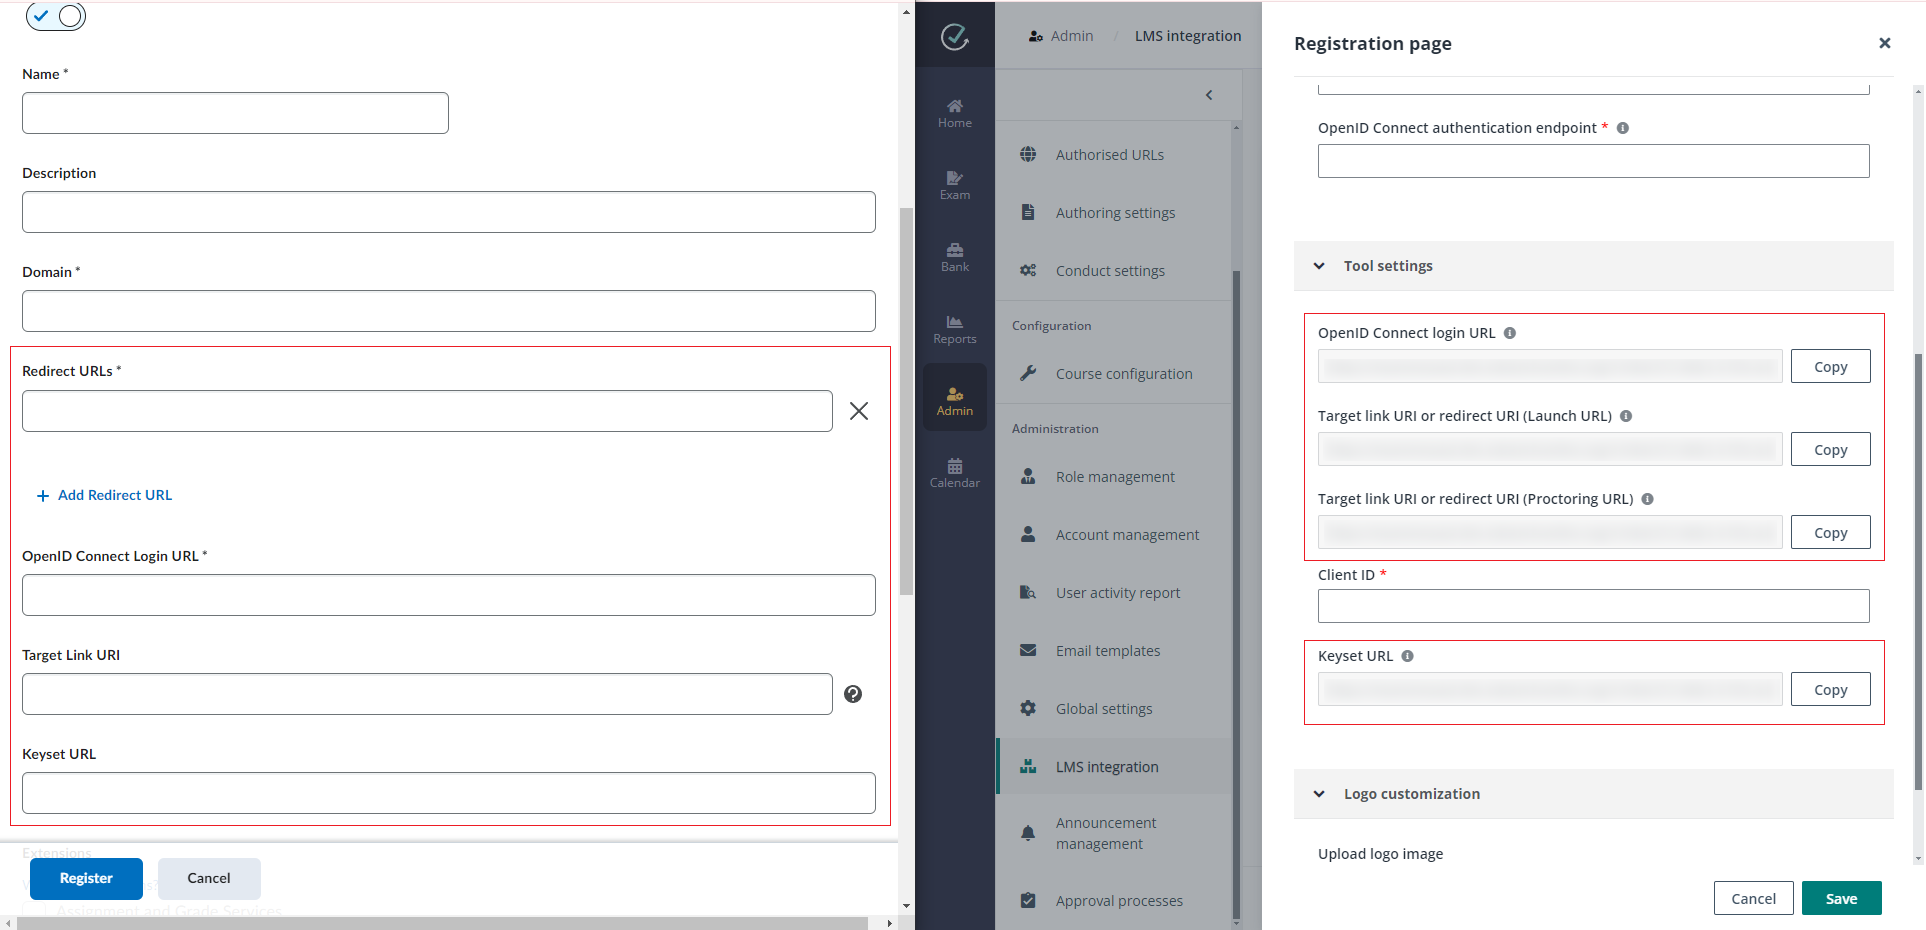Click the Description input field
This screenshot has width=1926, height=930.
pos(449,212)
